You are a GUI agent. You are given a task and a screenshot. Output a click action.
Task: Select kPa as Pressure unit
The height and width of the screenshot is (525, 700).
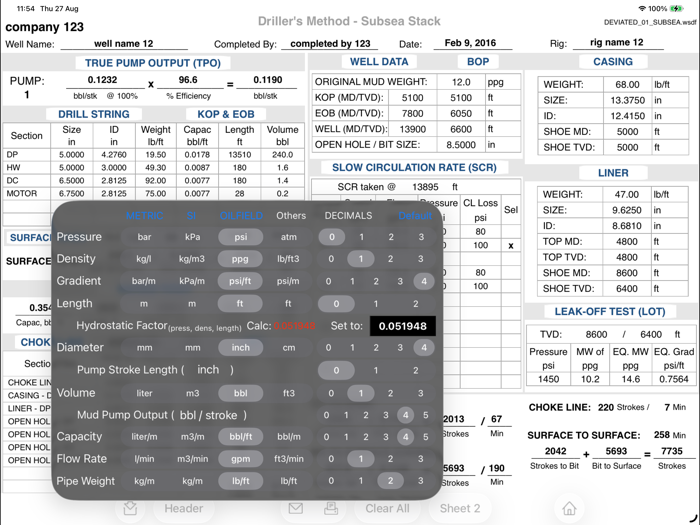[192, 237]
